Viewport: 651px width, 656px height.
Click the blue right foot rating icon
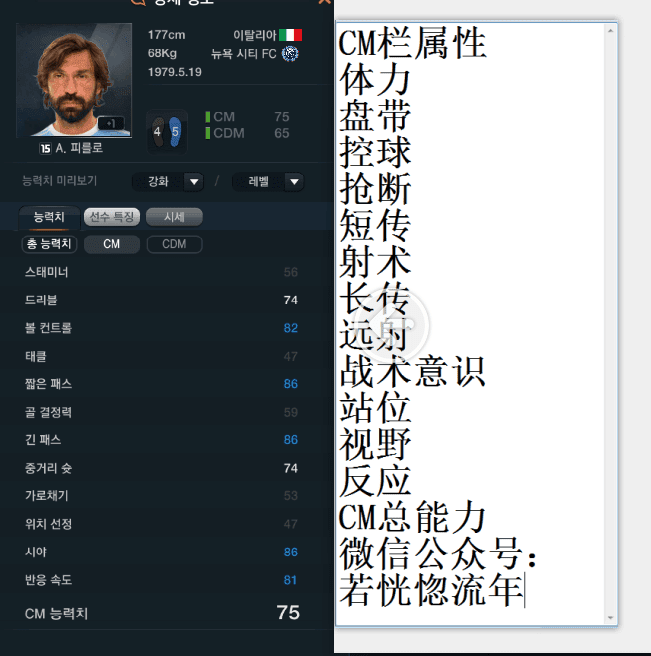175,132
